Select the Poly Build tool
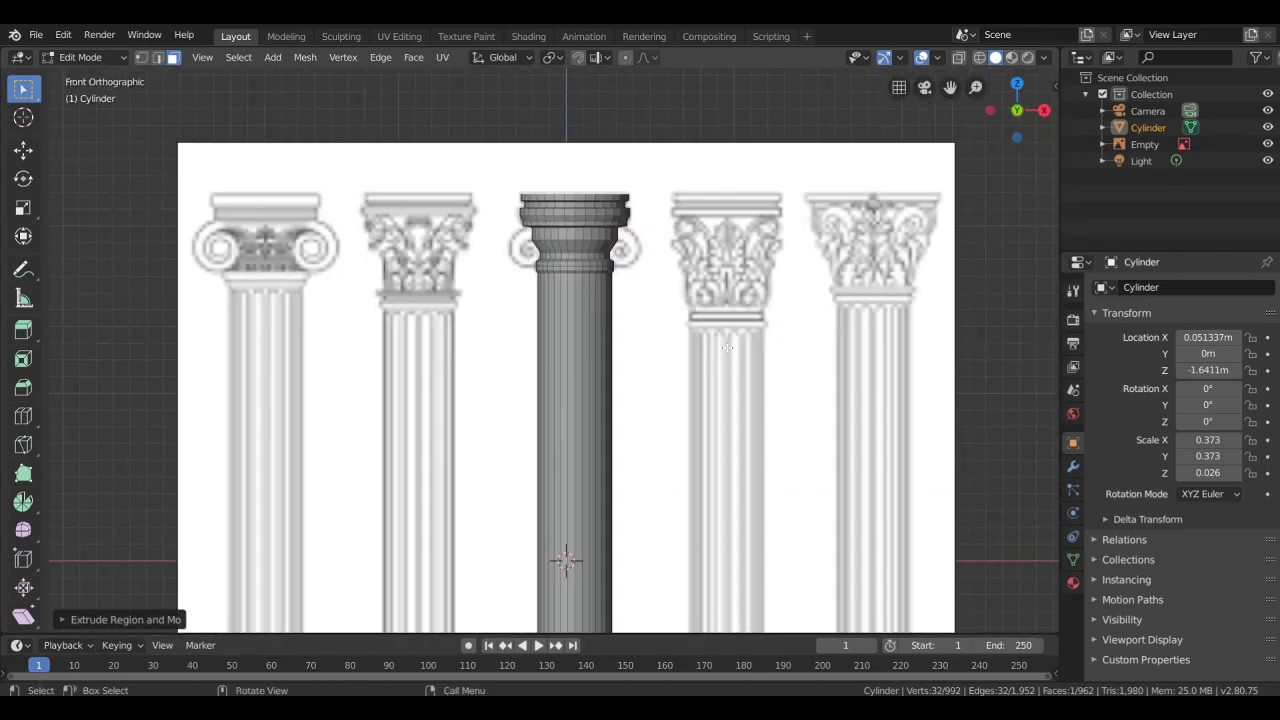The height and width of the screenshot is (720, 1280). click(x=23, y=474)
